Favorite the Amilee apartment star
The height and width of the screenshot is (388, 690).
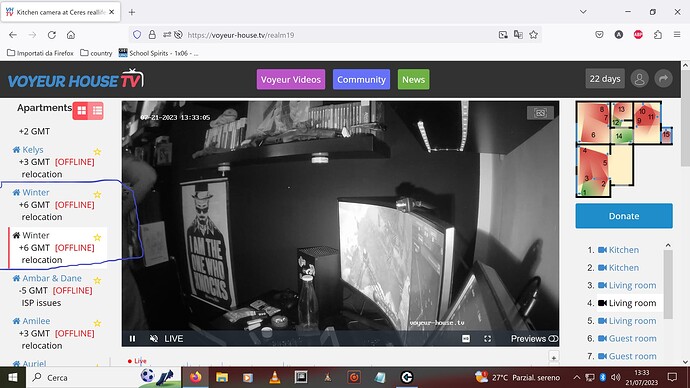point(98,323)
